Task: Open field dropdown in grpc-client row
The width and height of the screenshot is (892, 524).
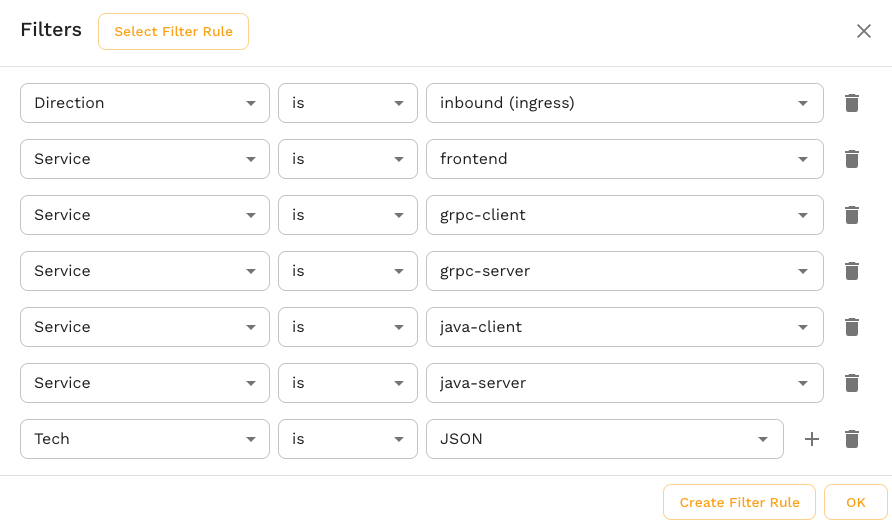Action: pos(145,215)
